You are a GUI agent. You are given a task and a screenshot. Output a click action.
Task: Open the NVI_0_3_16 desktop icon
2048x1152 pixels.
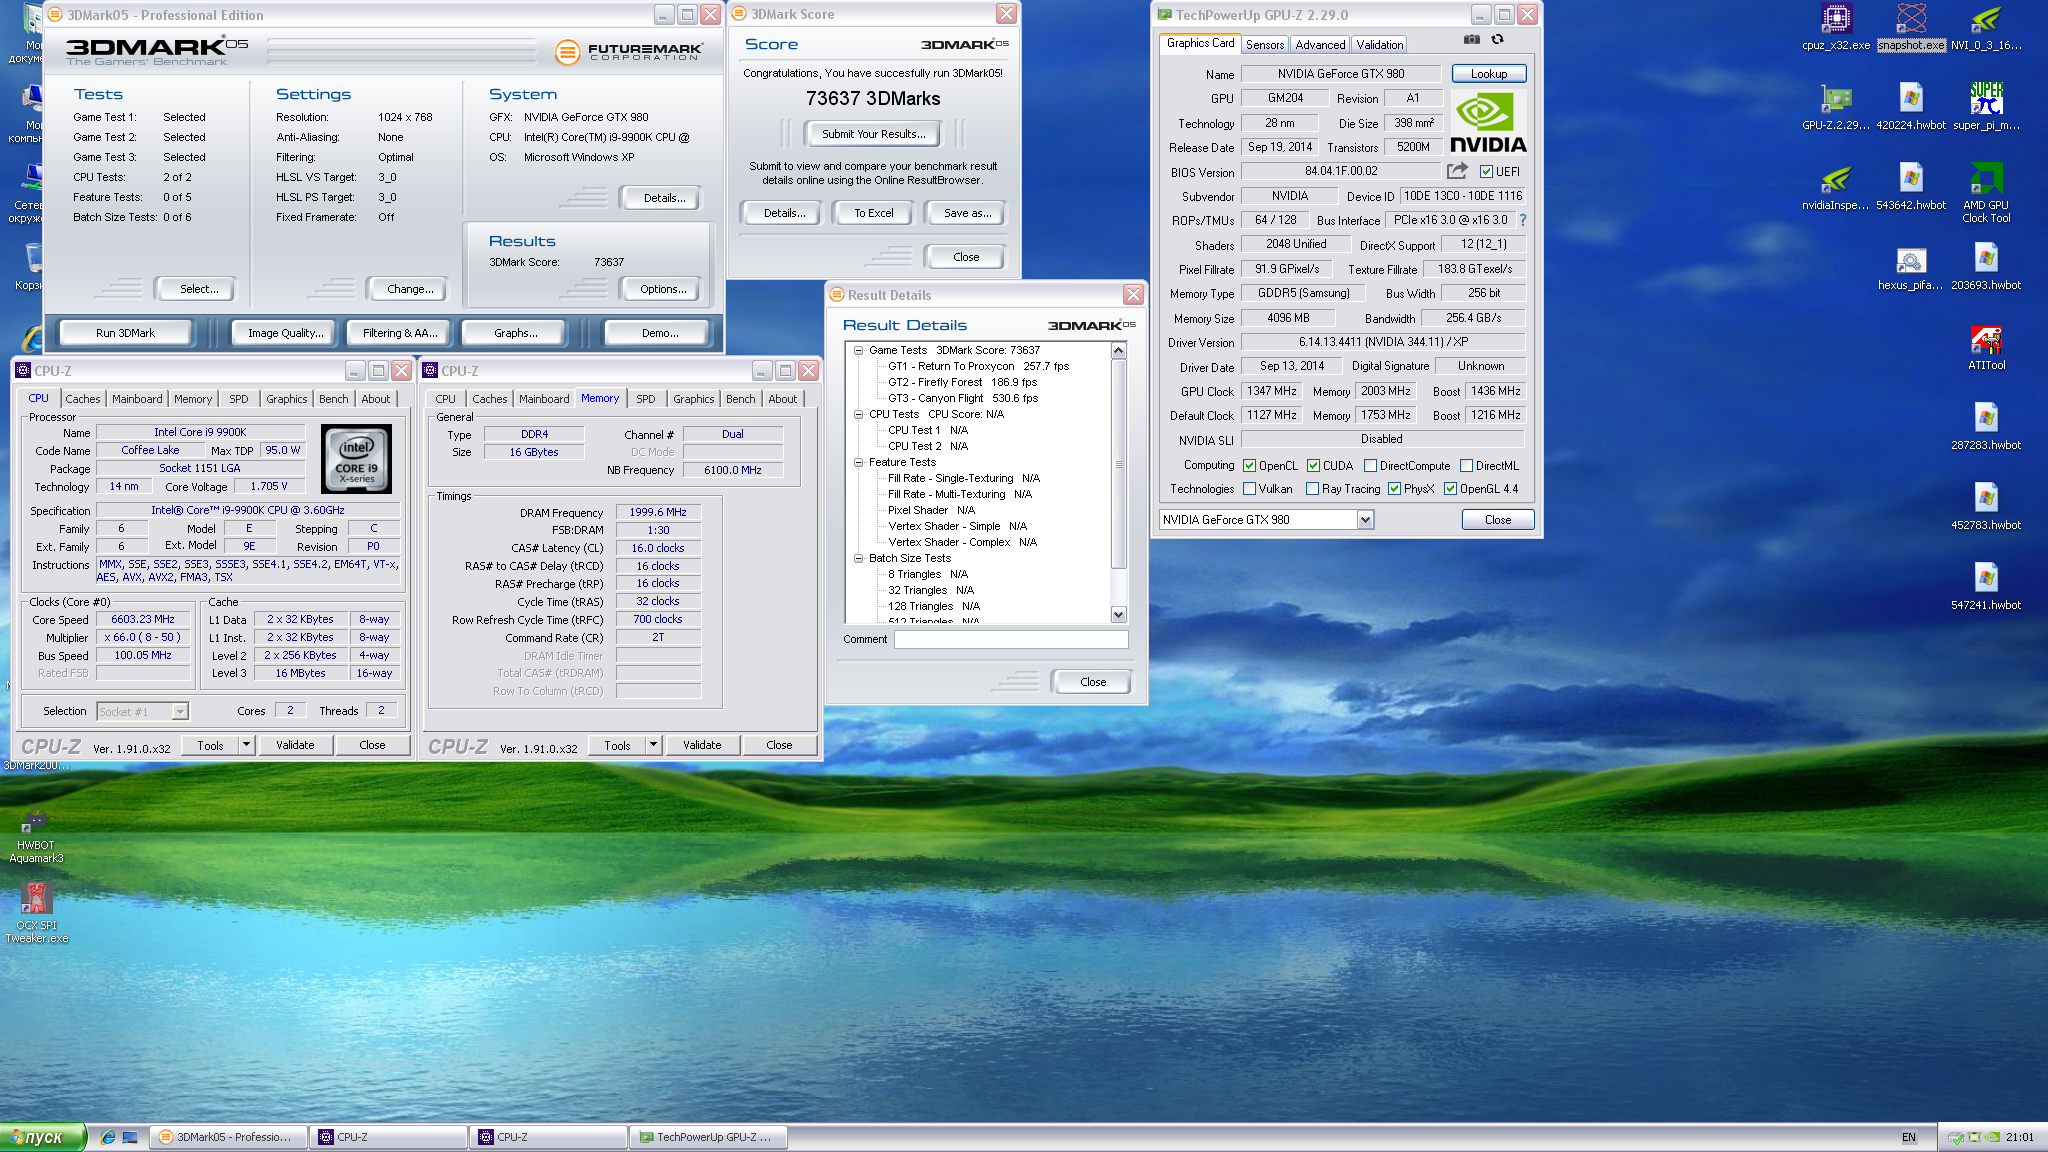[1986, 27]
